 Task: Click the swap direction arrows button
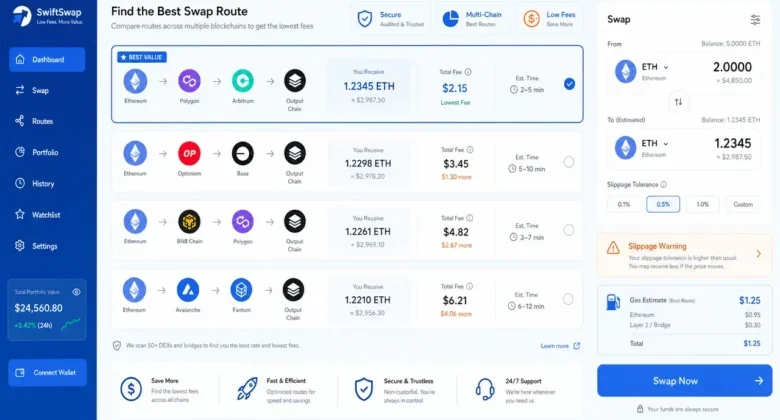[679, 102]
